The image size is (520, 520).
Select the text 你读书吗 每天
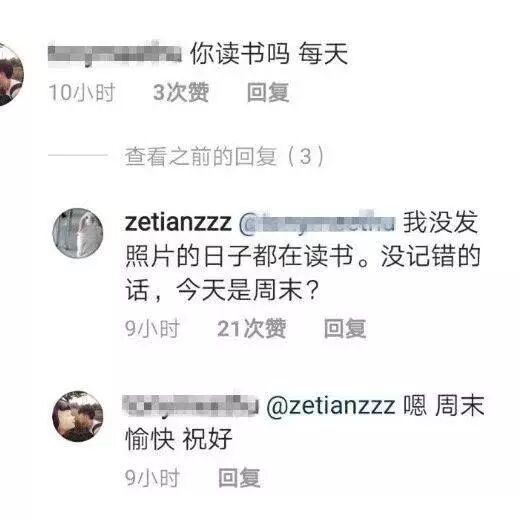coord(269,54)
